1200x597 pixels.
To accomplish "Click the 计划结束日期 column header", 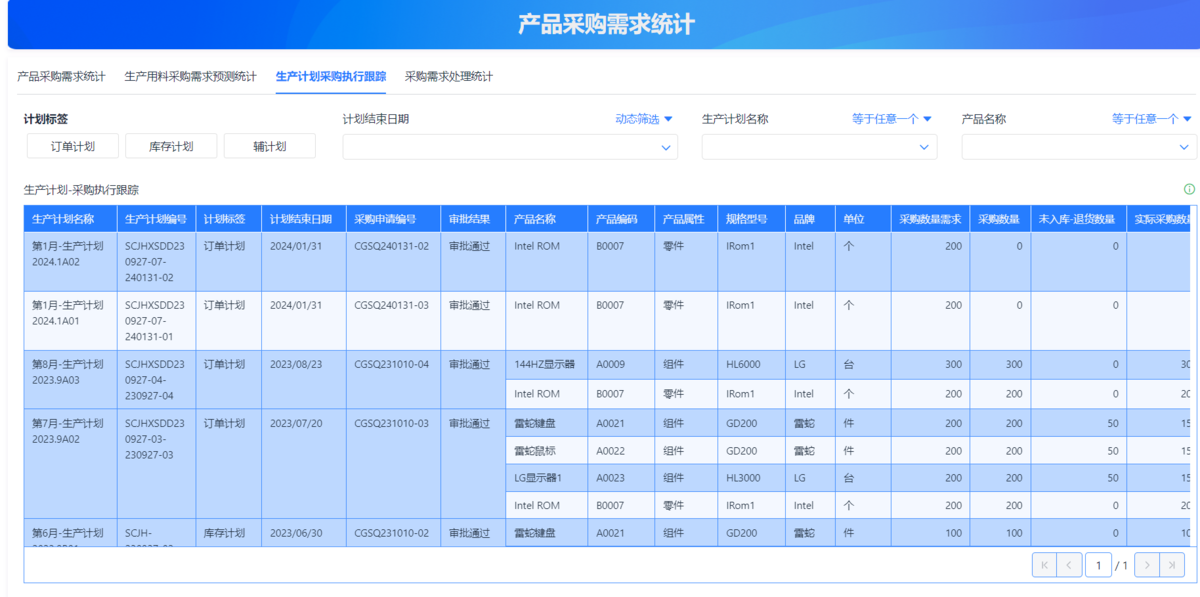I will click(303, 219).
